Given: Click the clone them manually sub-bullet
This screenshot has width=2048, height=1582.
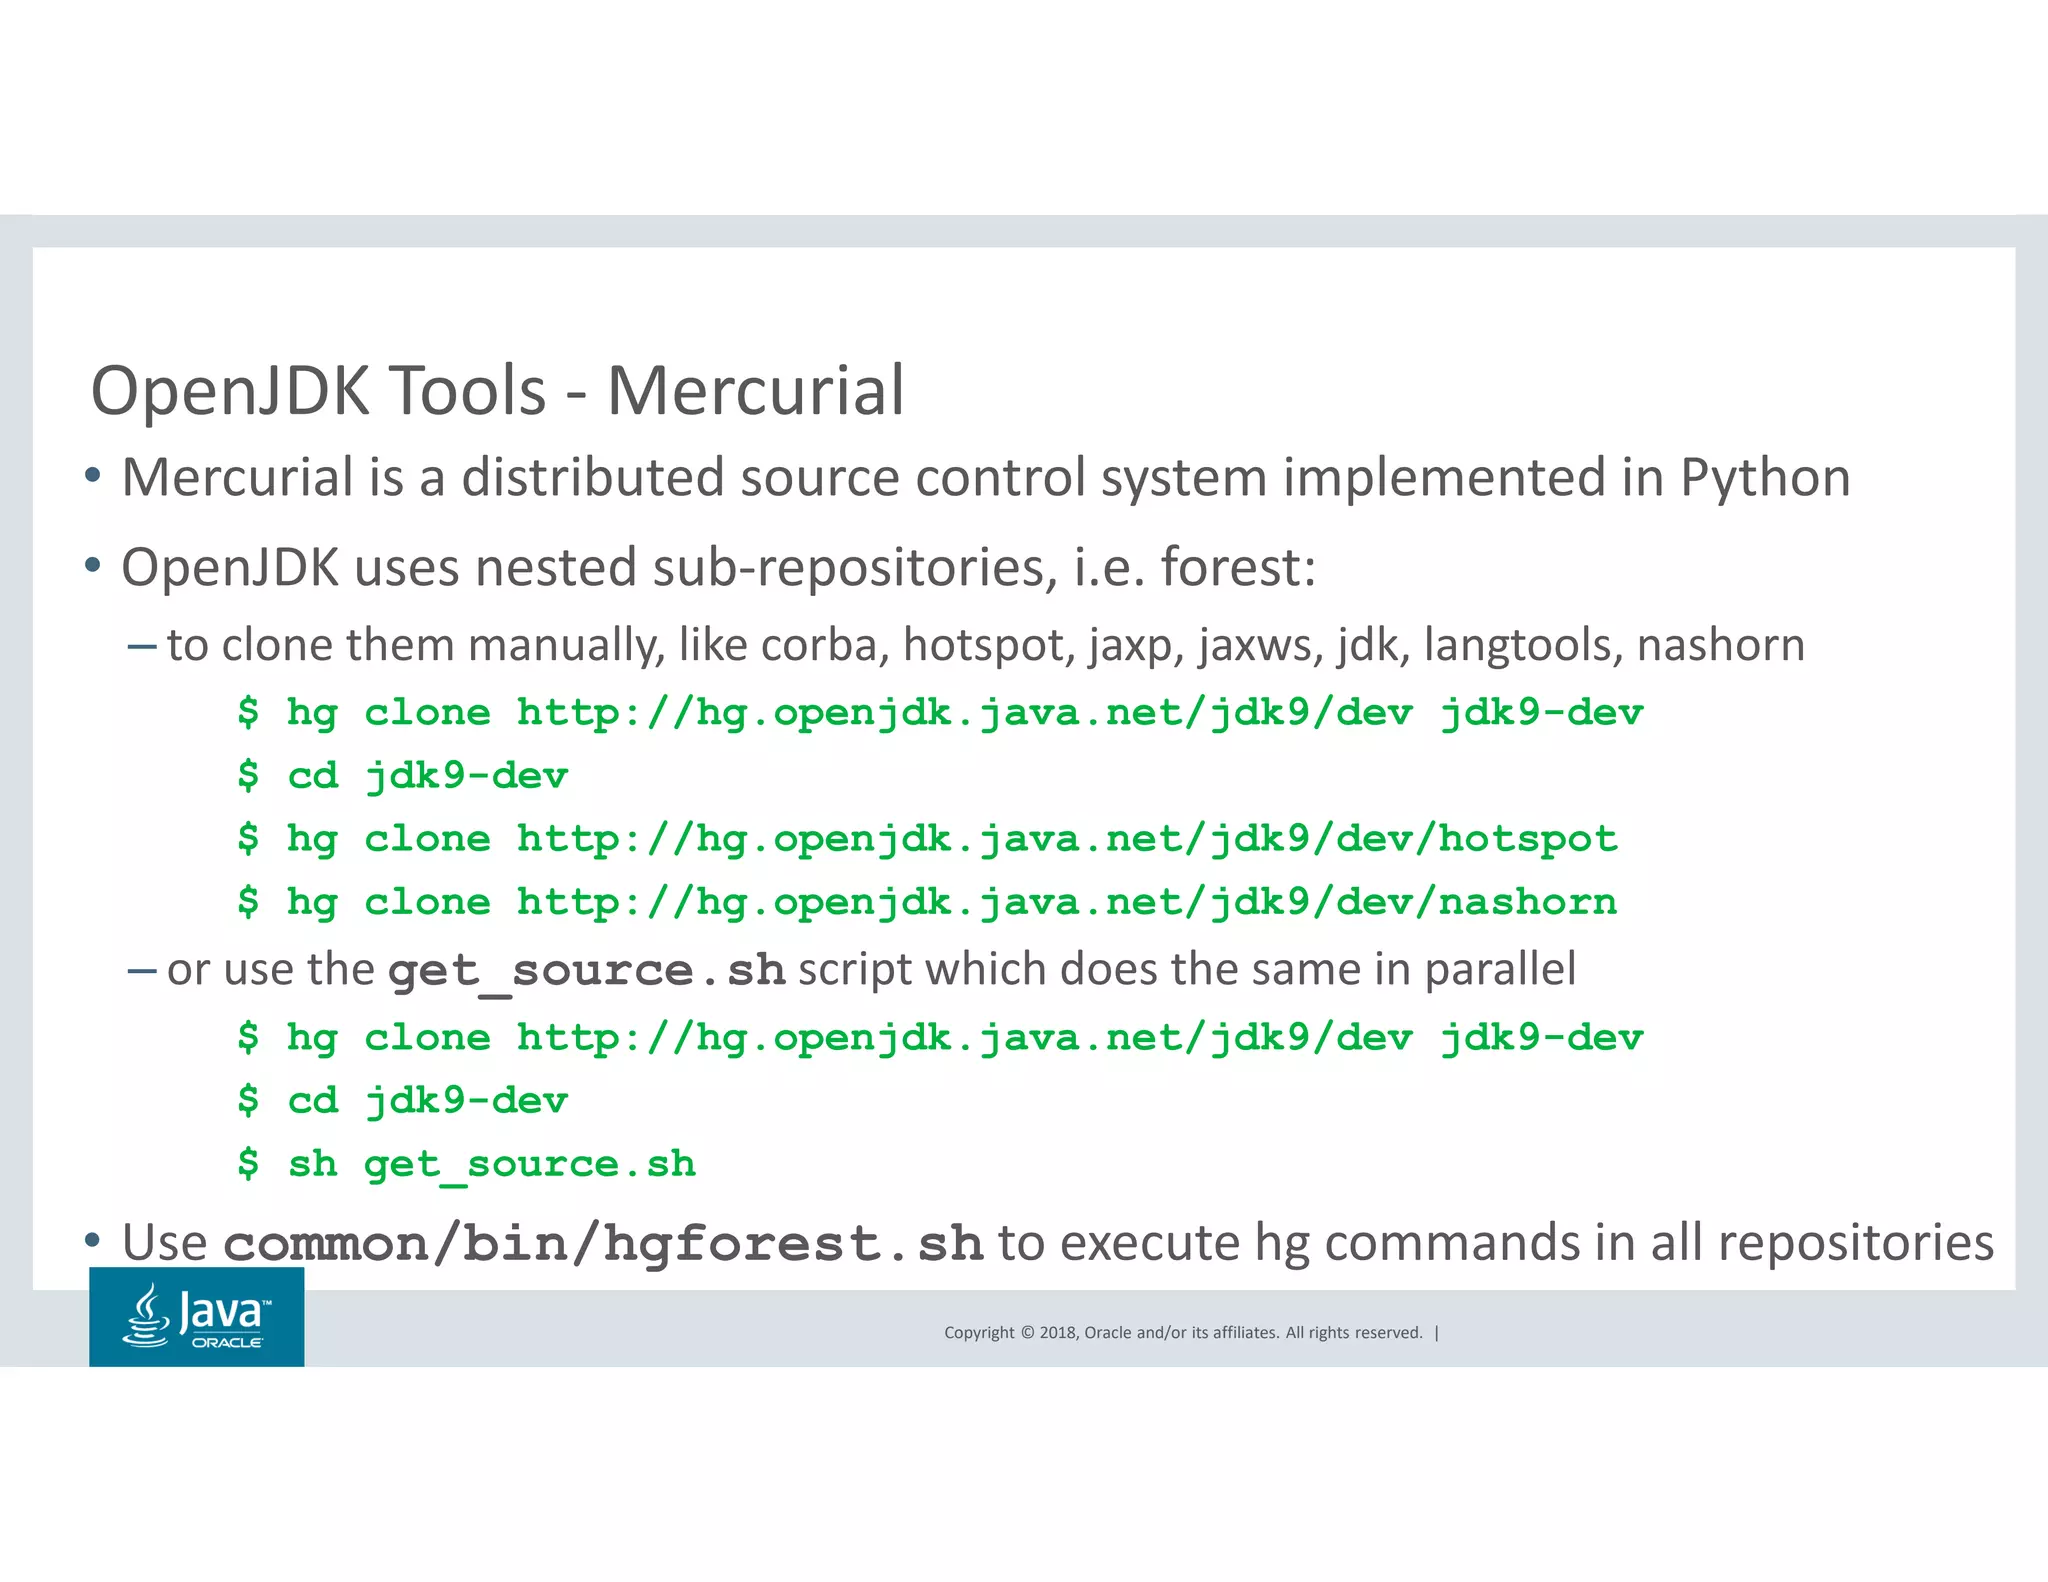Looking at the screenshot, I should 985,645.
